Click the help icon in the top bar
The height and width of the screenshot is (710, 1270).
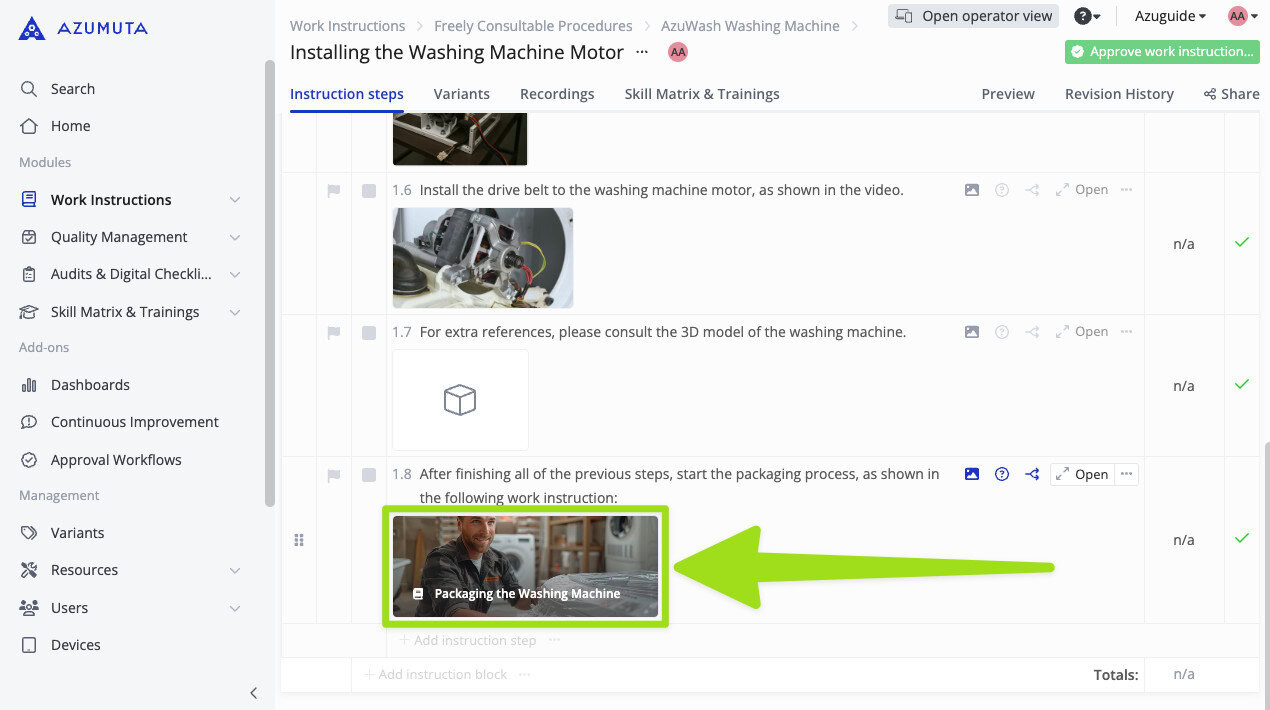pos(1083,15)
